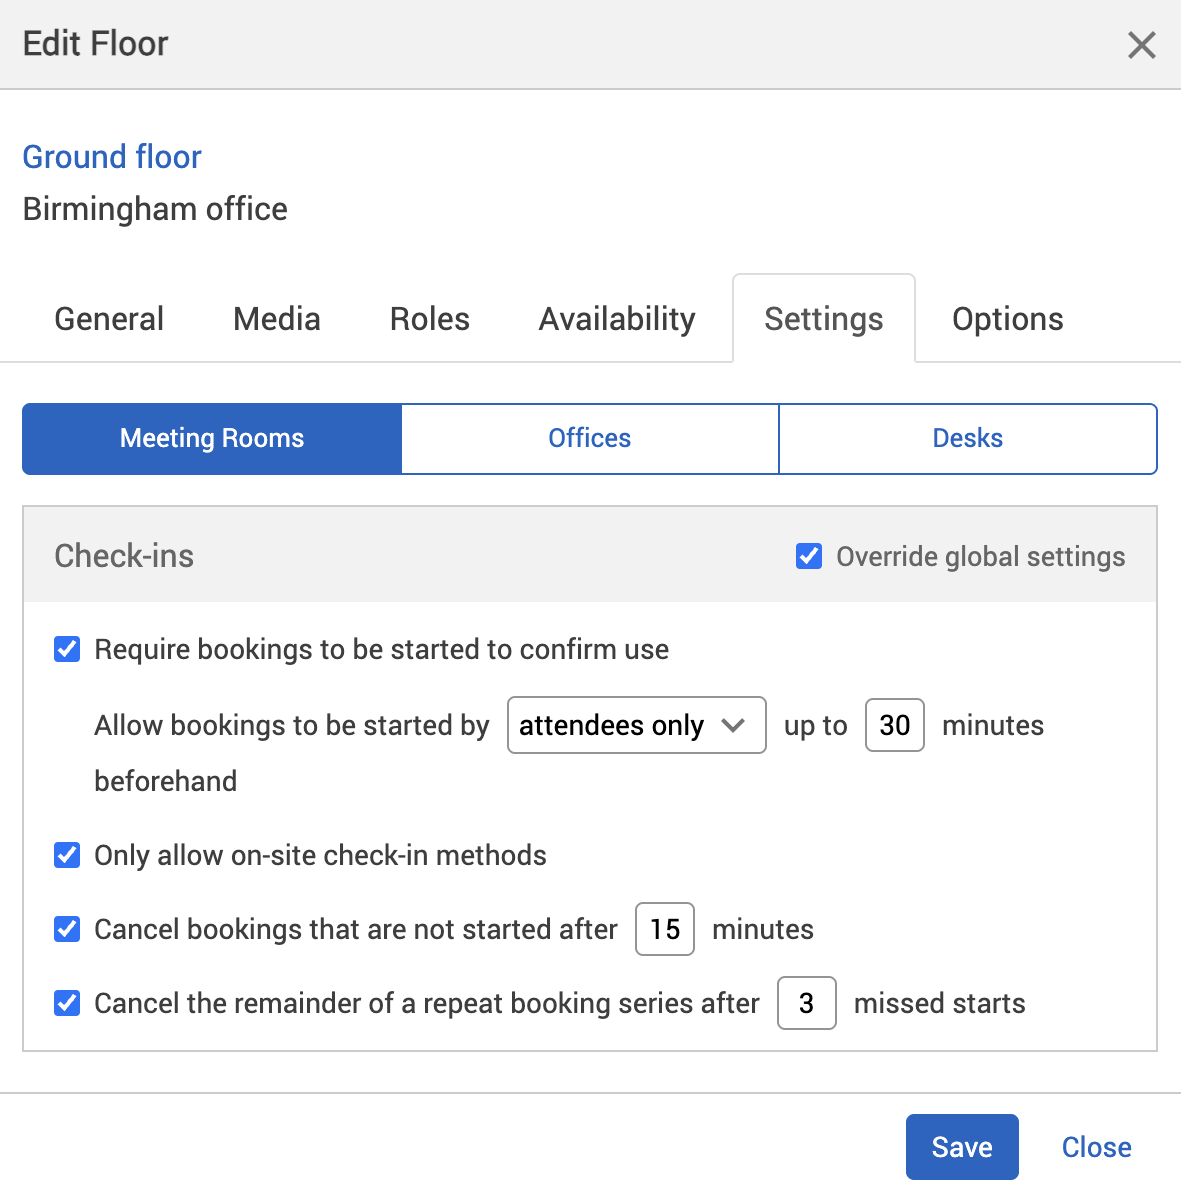Screen dimensions: 1181x1191
Task: Uncheck Override global settings
Action: pos(809,556)
